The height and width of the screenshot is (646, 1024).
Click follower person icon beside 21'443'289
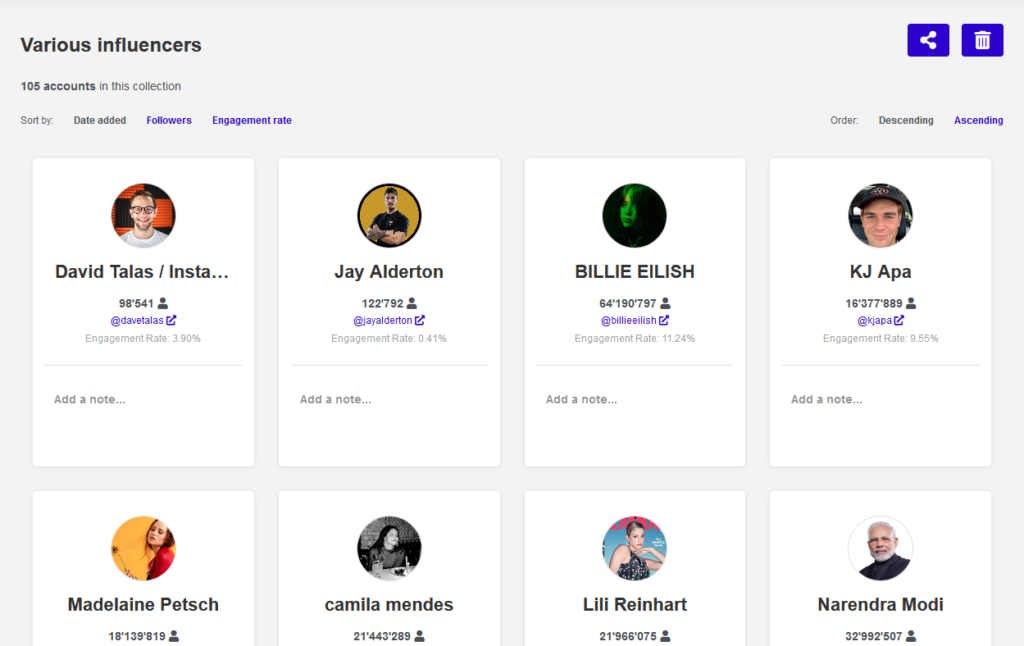(419, 636)
